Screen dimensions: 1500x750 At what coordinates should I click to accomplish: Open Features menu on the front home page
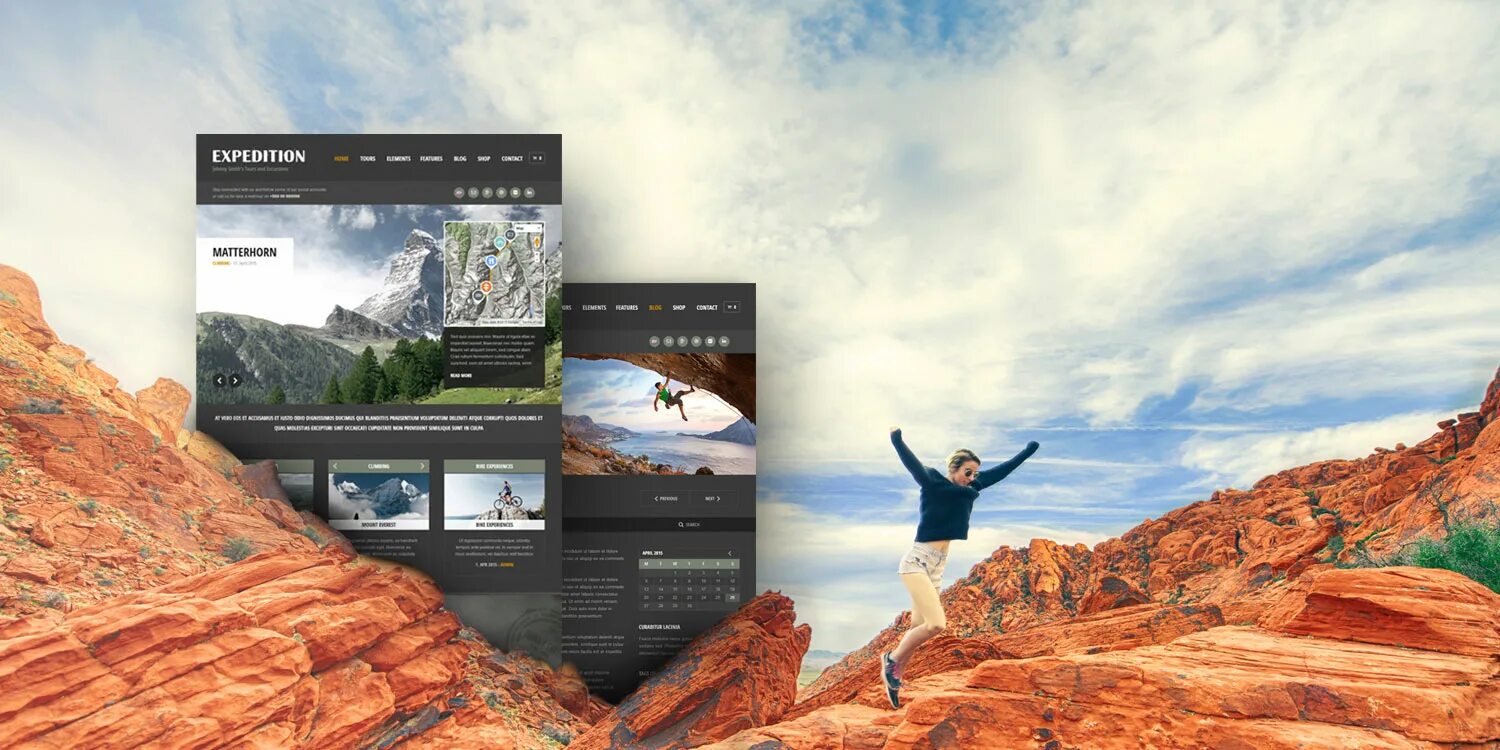pos(431,158)
